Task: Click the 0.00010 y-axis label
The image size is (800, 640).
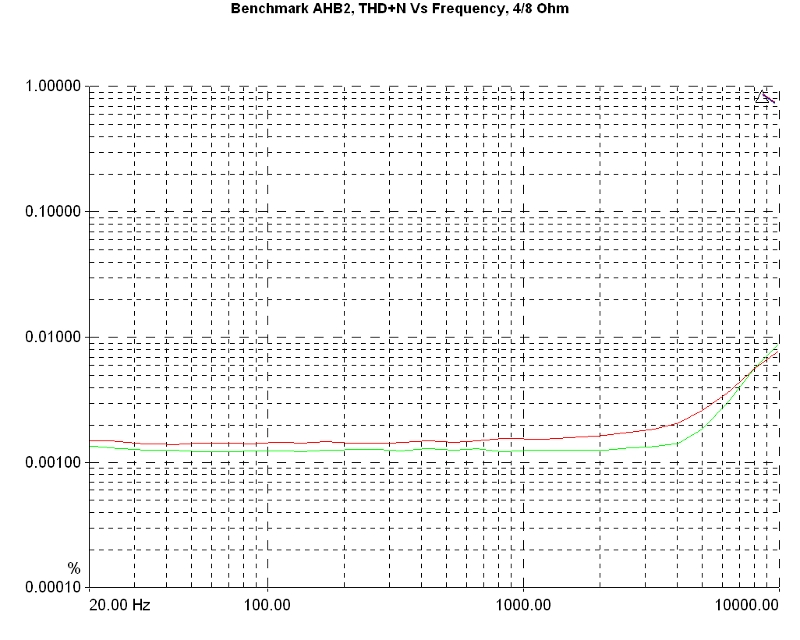Action: pyautogui.click(x=53, y=587)
